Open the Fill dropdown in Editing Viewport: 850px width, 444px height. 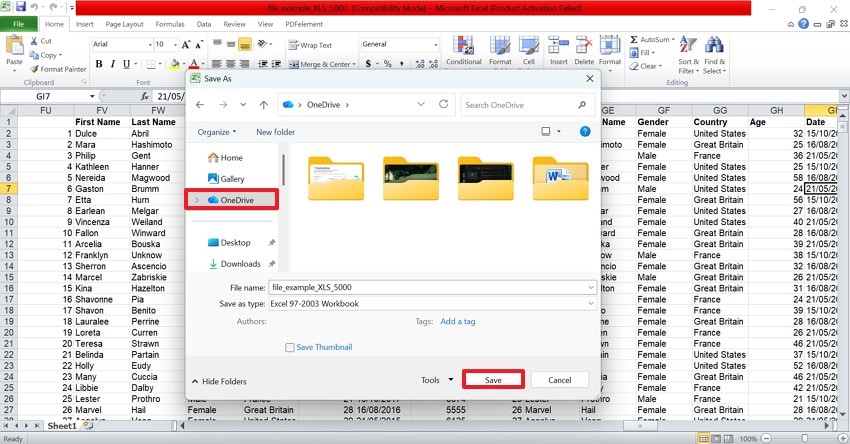tap(653, 53)
